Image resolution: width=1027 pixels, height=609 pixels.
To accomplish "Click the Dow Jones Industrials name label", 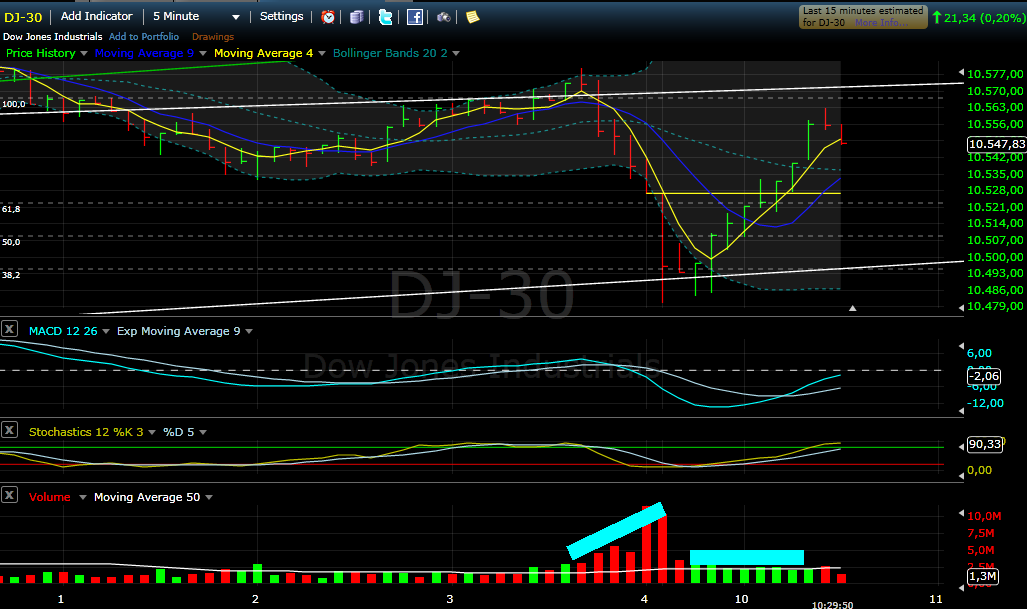I will pyautogui.click(x=52, y=37).
